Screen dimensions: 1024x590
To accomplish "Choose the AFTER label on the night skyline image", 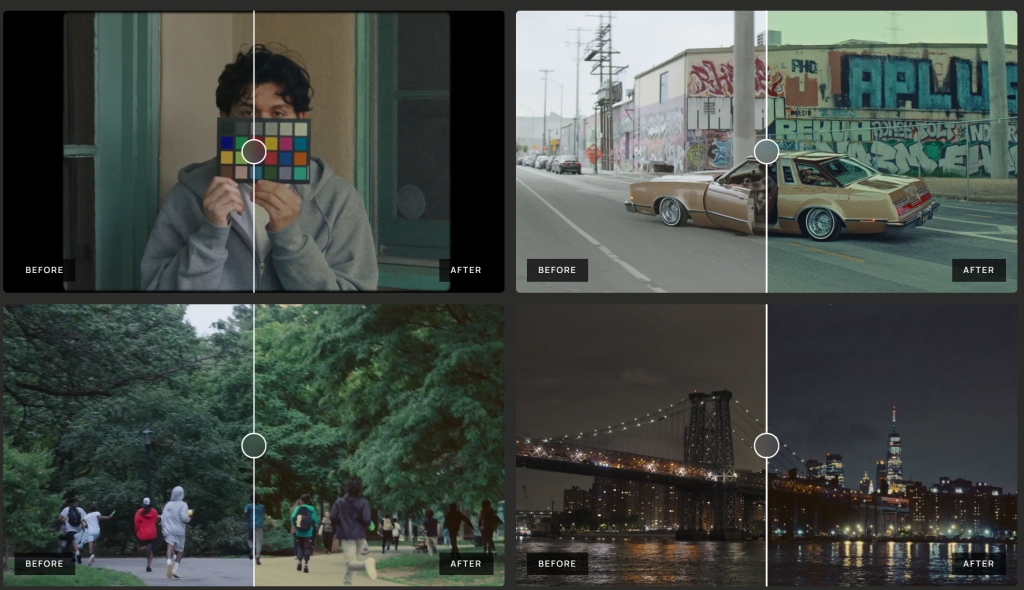I will click(x=978, y=564).
